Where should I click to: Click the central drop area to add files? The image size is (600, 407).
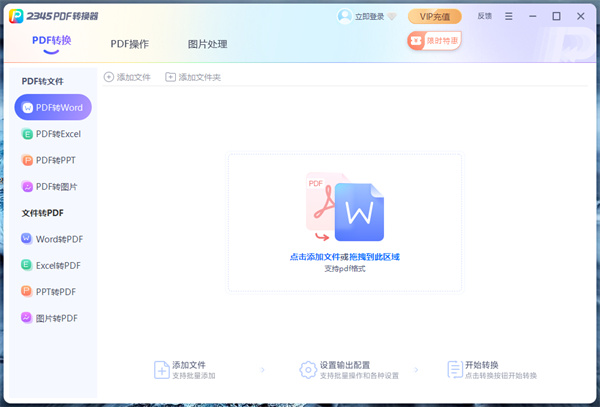(344, 222)
